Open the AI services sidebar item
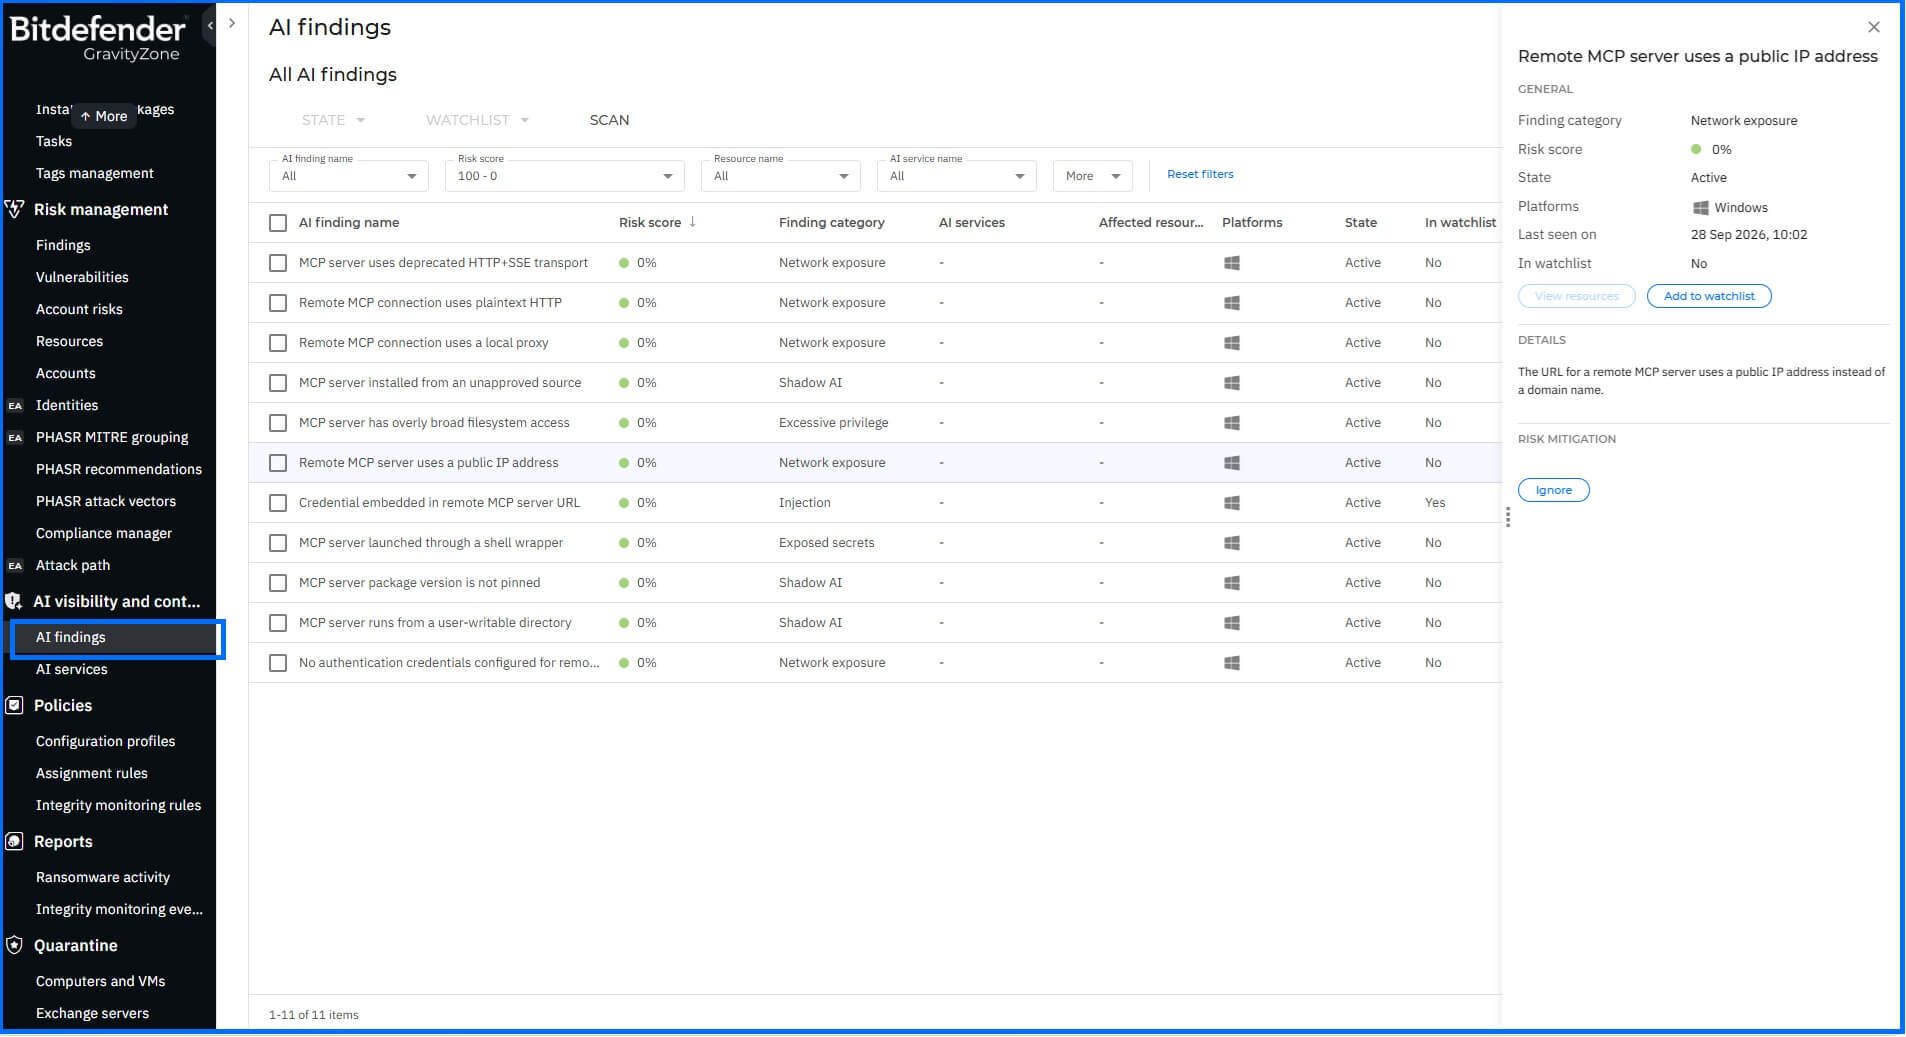Screen dimensions: 1906x1037 (x=72, y=669)
